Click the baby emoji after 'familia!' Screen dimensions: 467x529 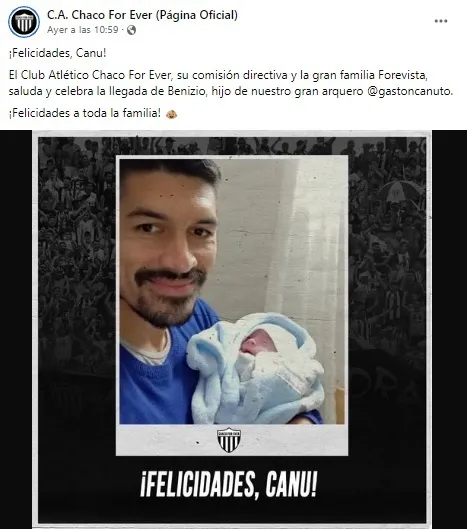coord(171,114)
